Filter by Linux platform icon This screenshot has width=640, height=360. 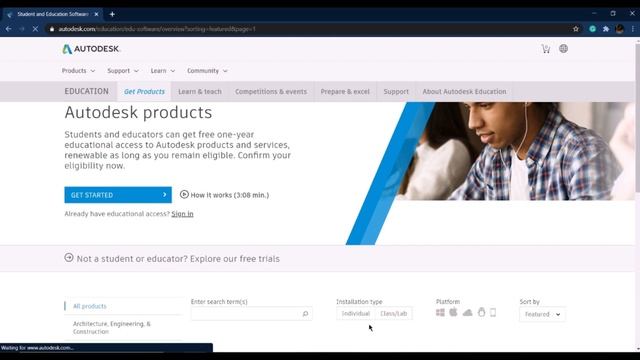click(482, 312)
